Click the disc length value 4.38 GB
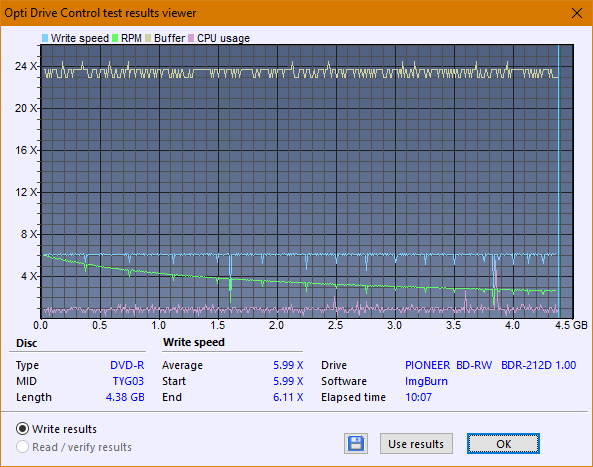Viewport: 593px width, 467px height. (x=125, y=397)
